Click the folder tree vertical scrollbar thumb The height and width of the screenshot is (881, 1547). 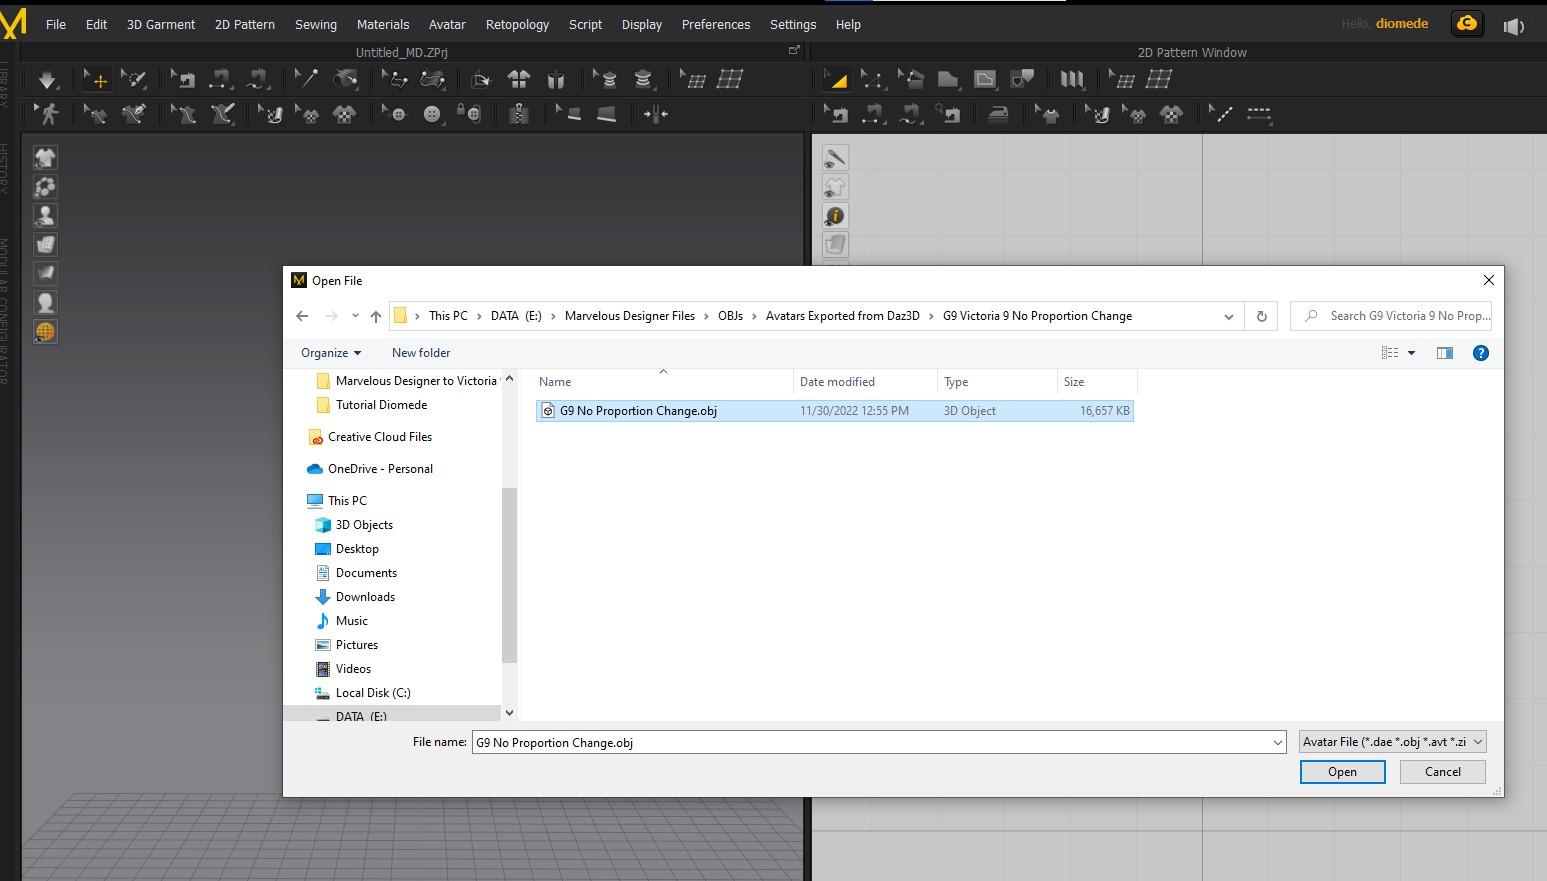[x=509, y=575]
